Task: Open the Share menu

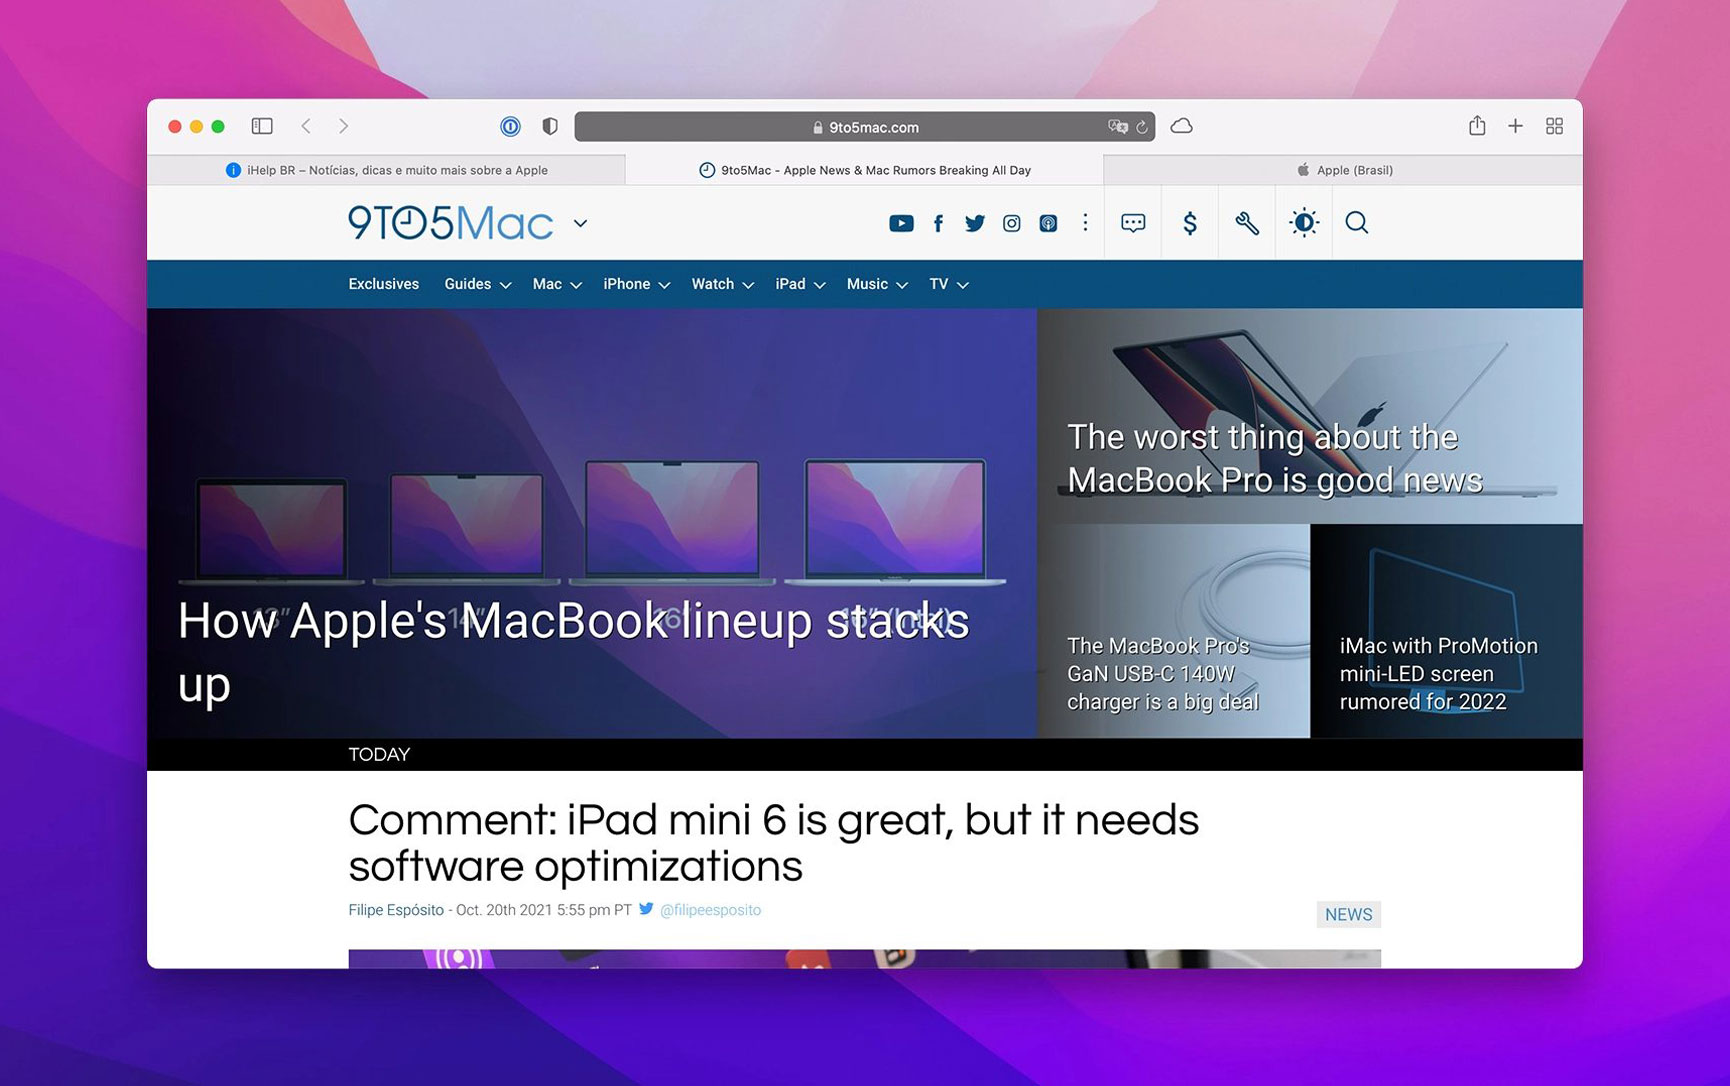Action: pos(1477,125)
